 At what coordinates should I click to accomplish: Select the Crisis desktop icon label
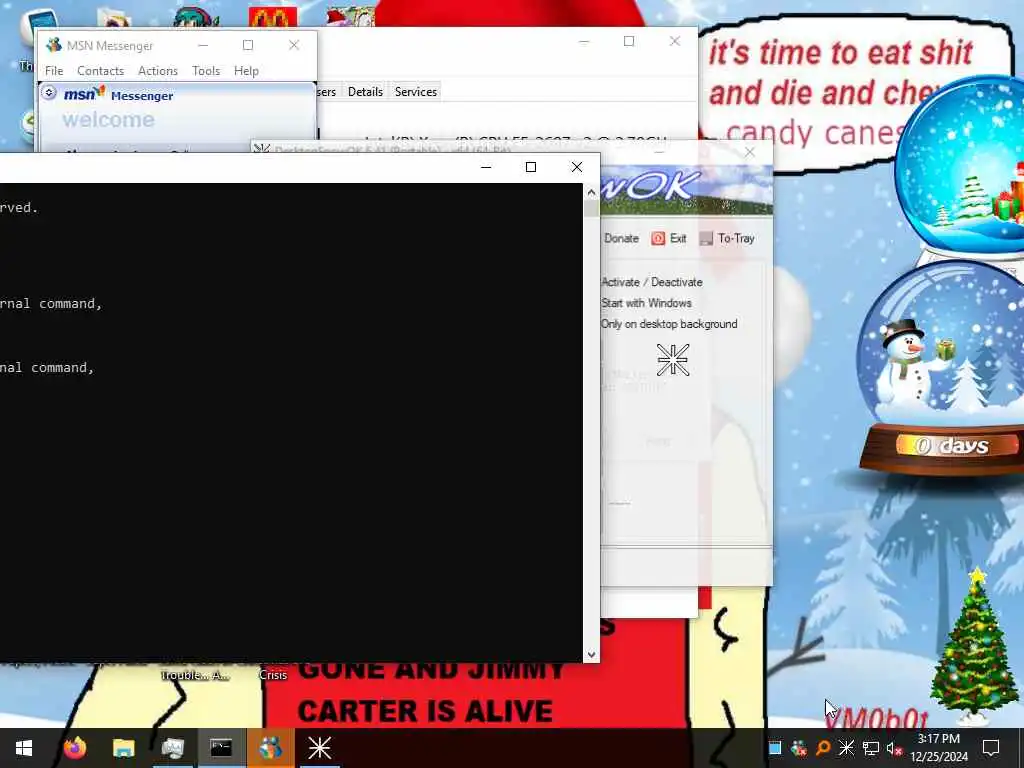click(273, 675)
